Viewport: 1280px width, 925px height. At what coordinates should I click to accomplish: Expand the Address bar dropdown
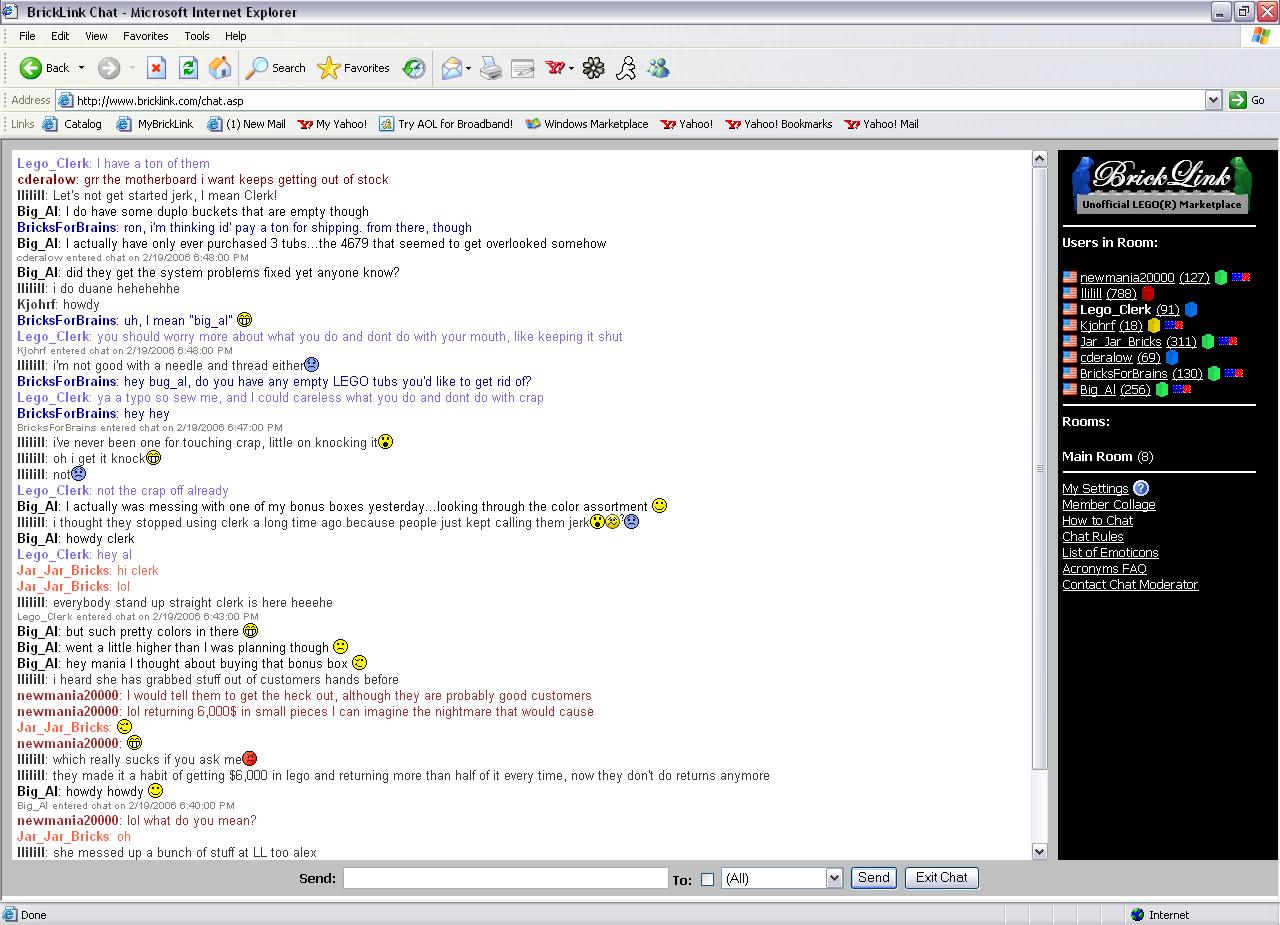(1213, 100)
